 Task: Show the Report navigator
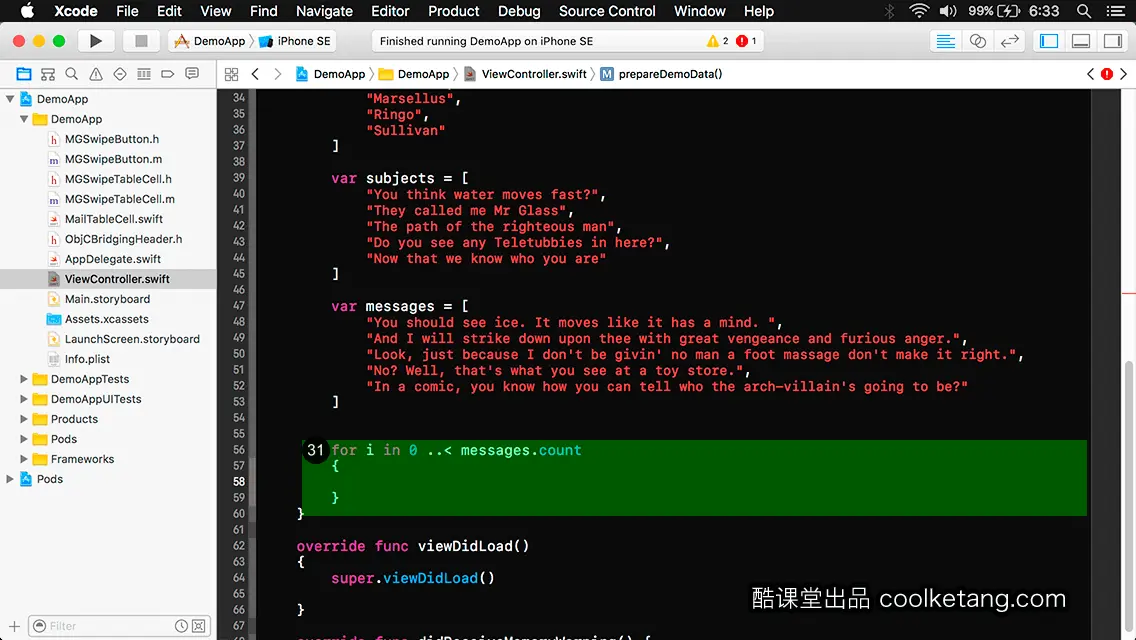pyautogui.click(x=192, y=74)
